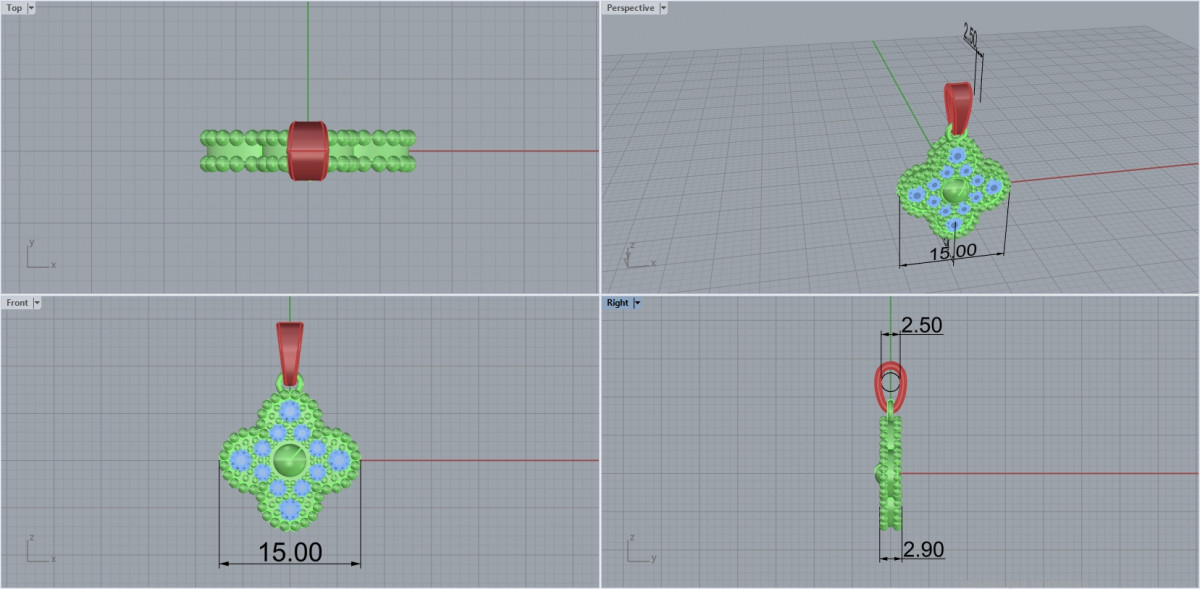
Task: Select the 15.00 dimension in Front view
Action: click(290, 551)
